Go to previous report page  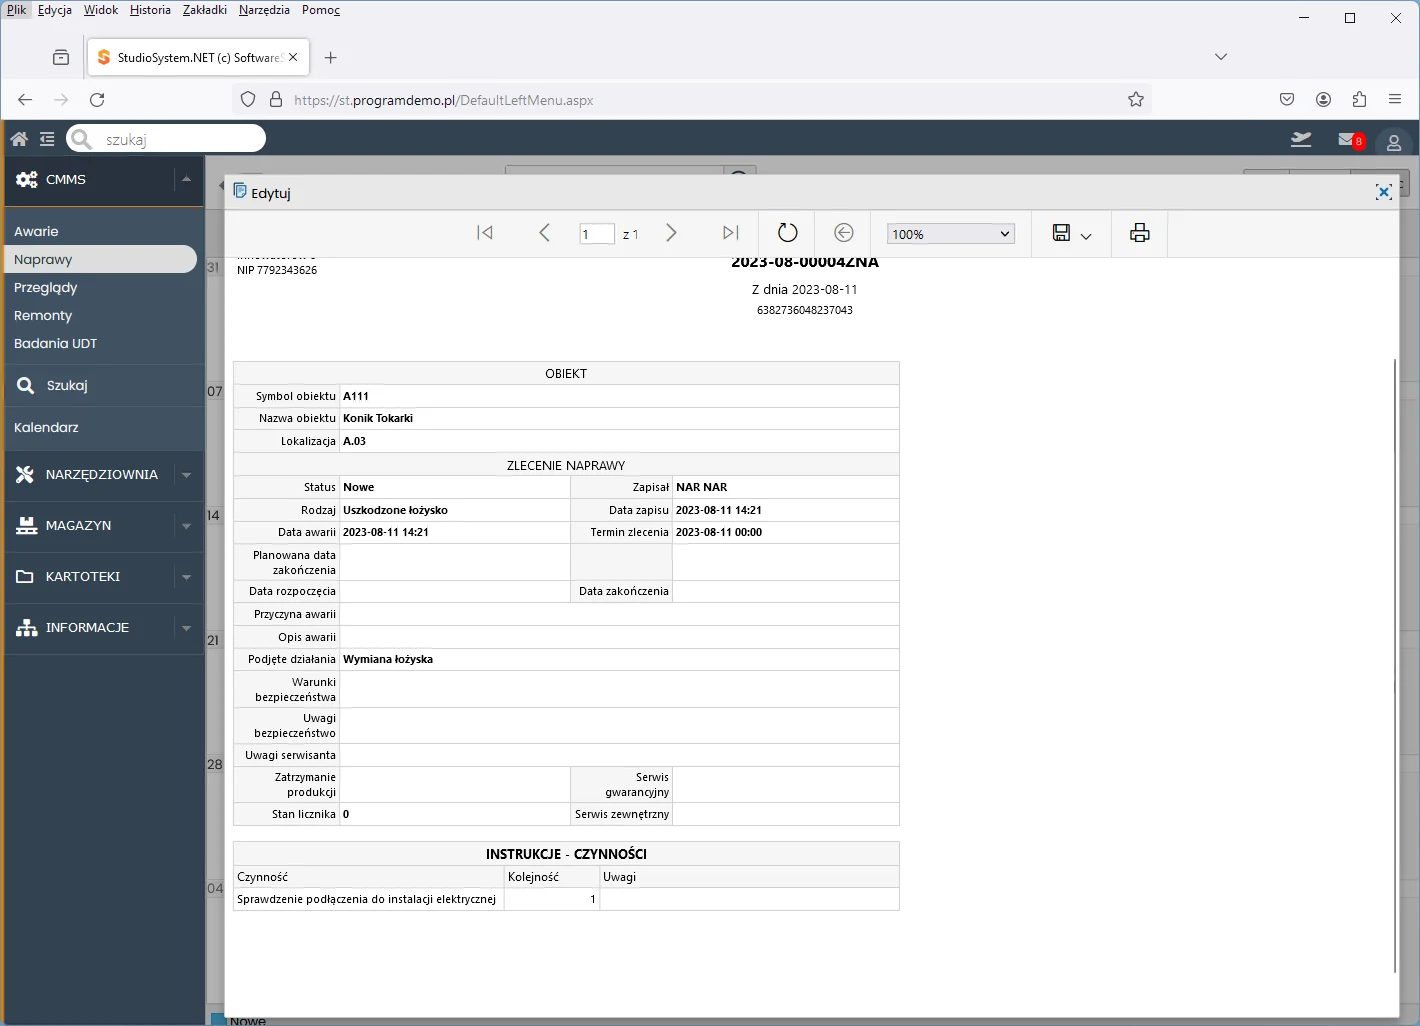544,233
